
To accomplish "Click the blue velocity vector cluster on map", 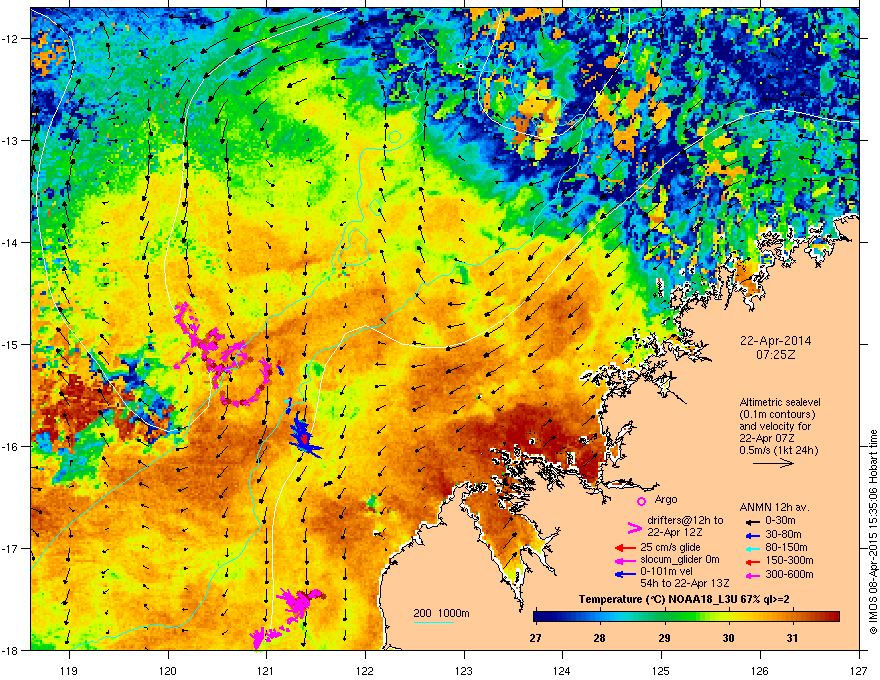I will 304,436.
